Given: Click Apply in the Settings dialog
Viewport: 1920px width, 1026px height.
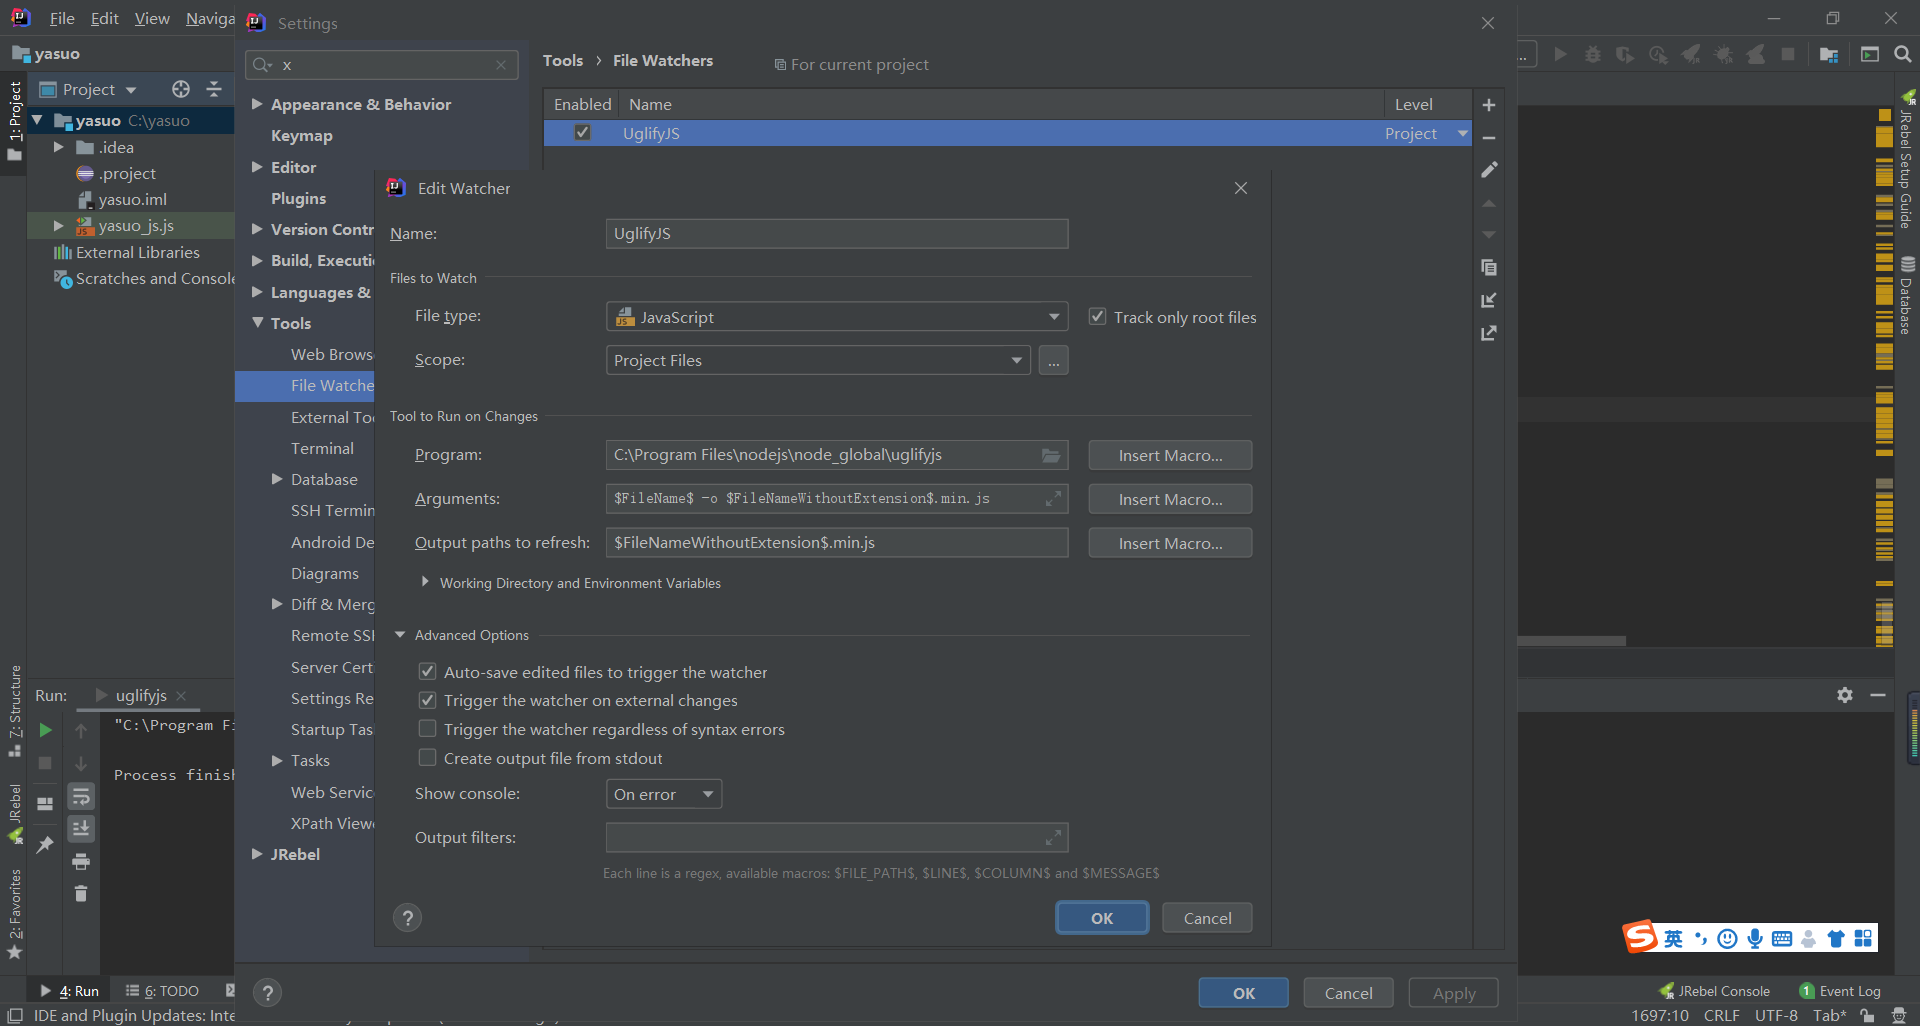Looking at the screenshot, I should tap(1452, 992).
